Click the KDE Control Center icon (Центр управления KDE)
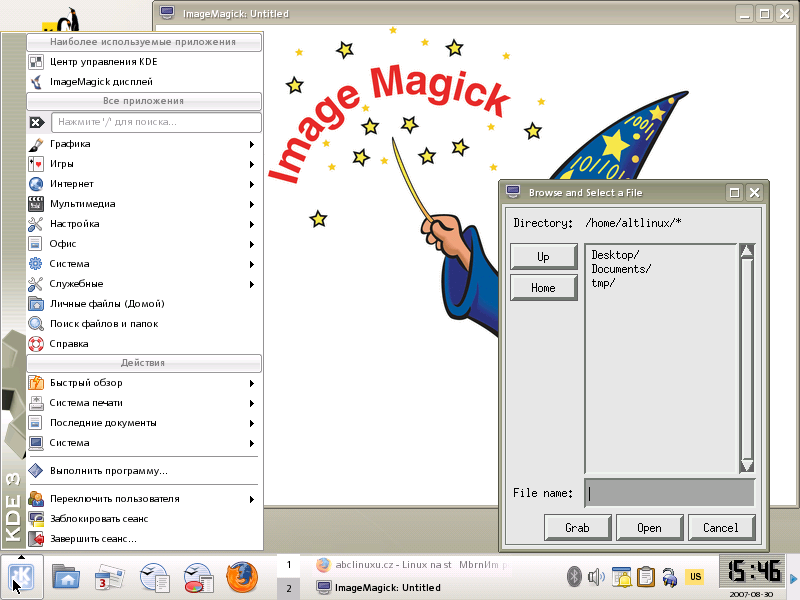 pyautogui.click(x=36, y=62)
